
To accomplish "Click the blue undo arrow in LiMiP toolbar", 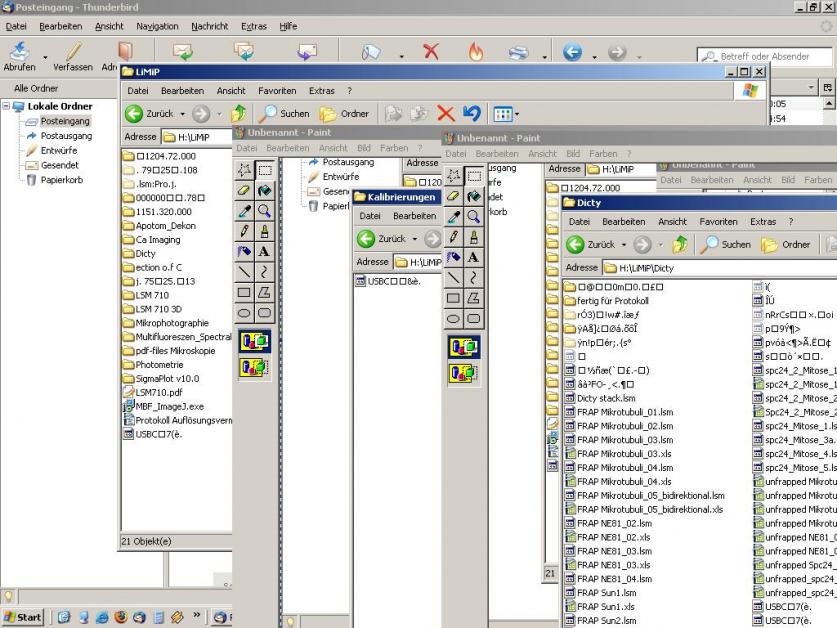I will (x=472, y=113).
